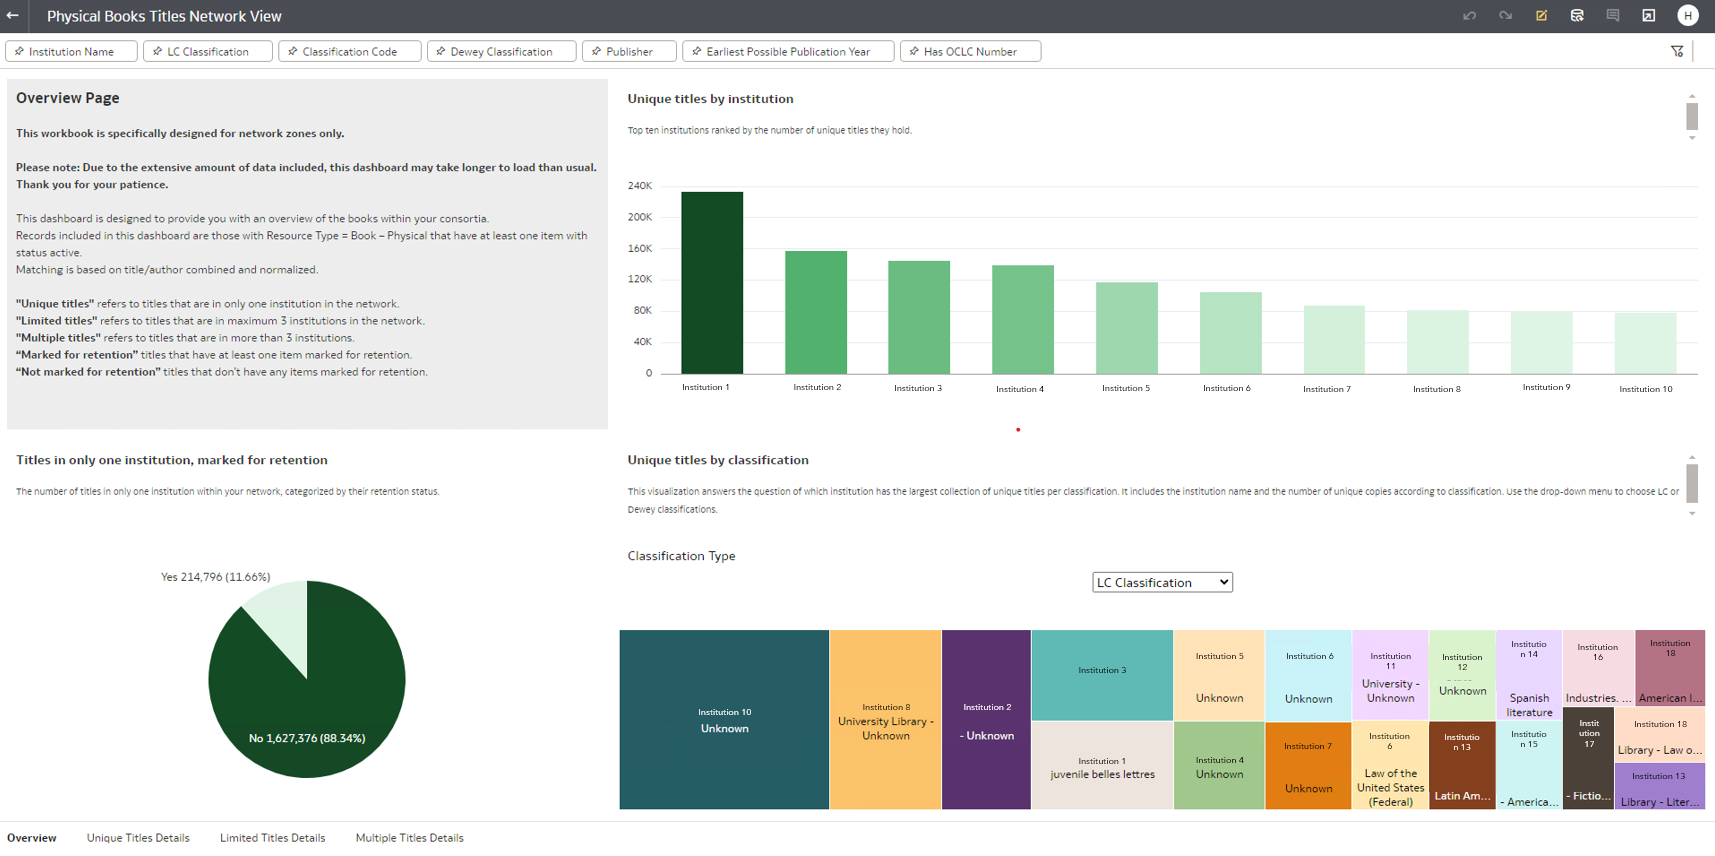Click the redo arrow icon
Screen dimensions: 1715x856
coord(1505,16)
